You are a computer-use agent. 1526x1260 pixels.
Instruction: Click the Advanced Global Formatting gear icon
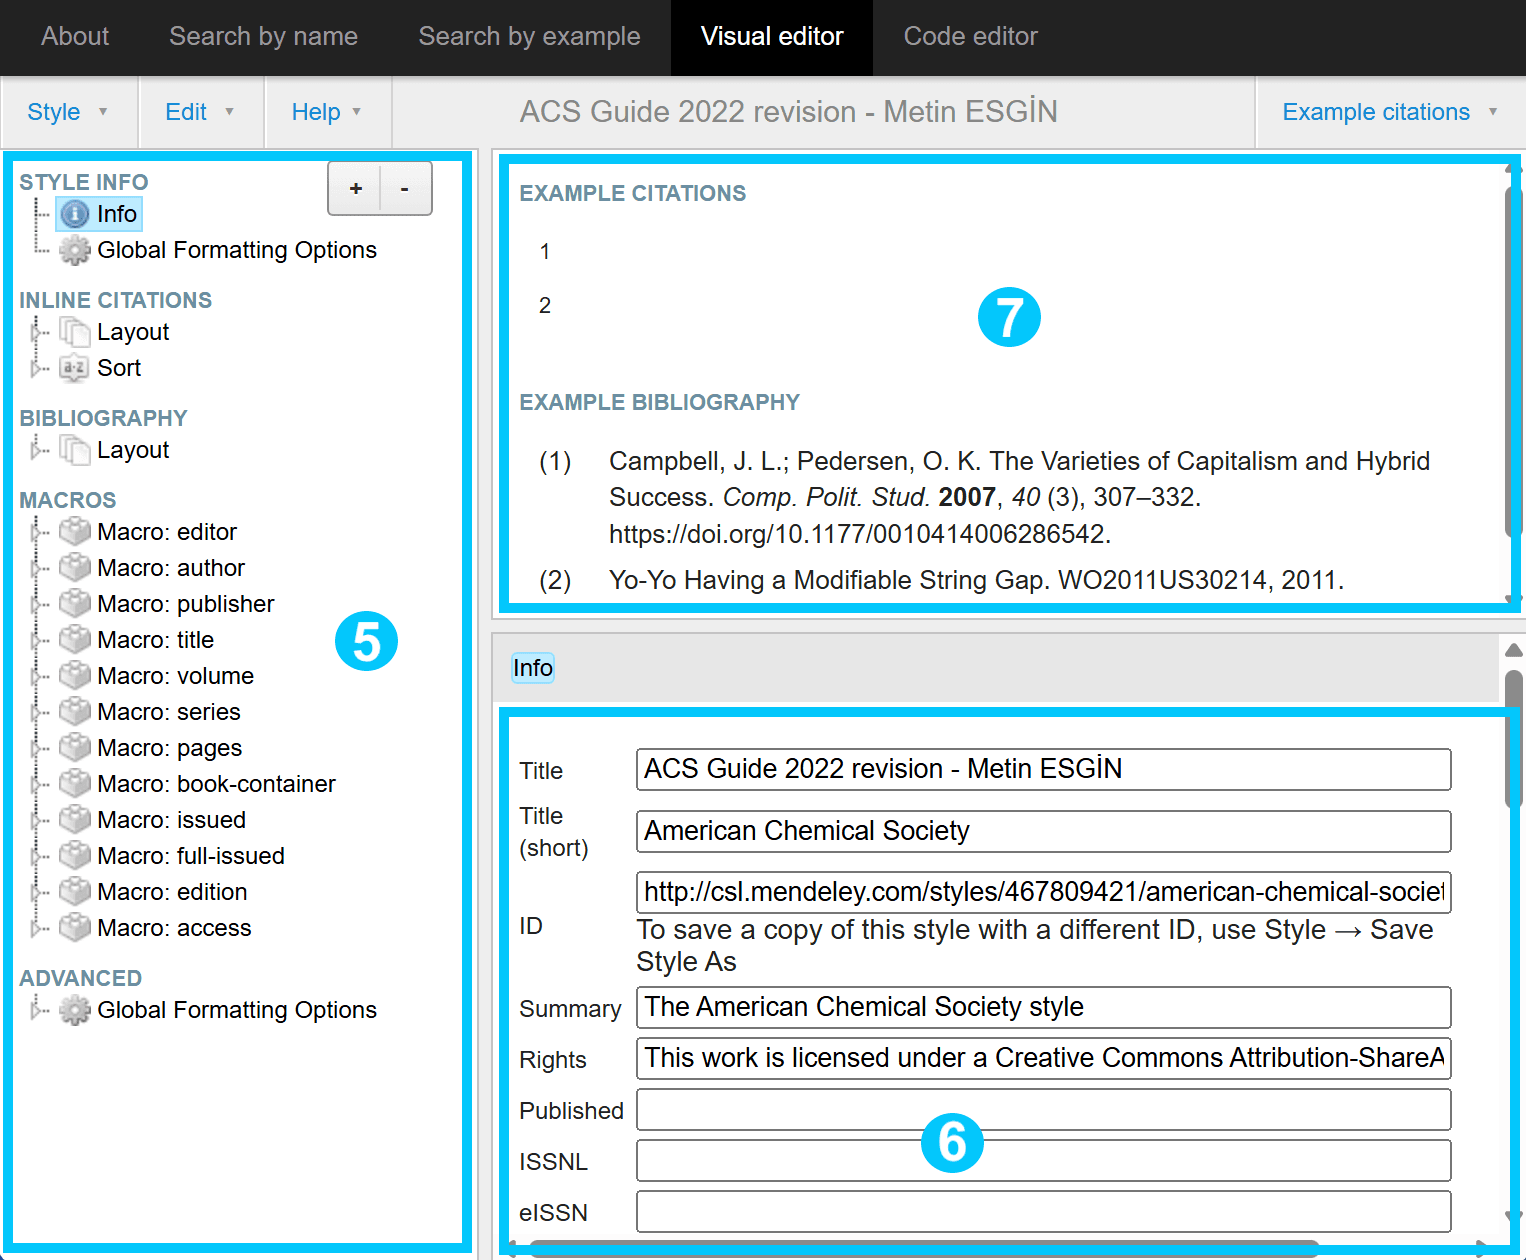tap(75, 1010)
